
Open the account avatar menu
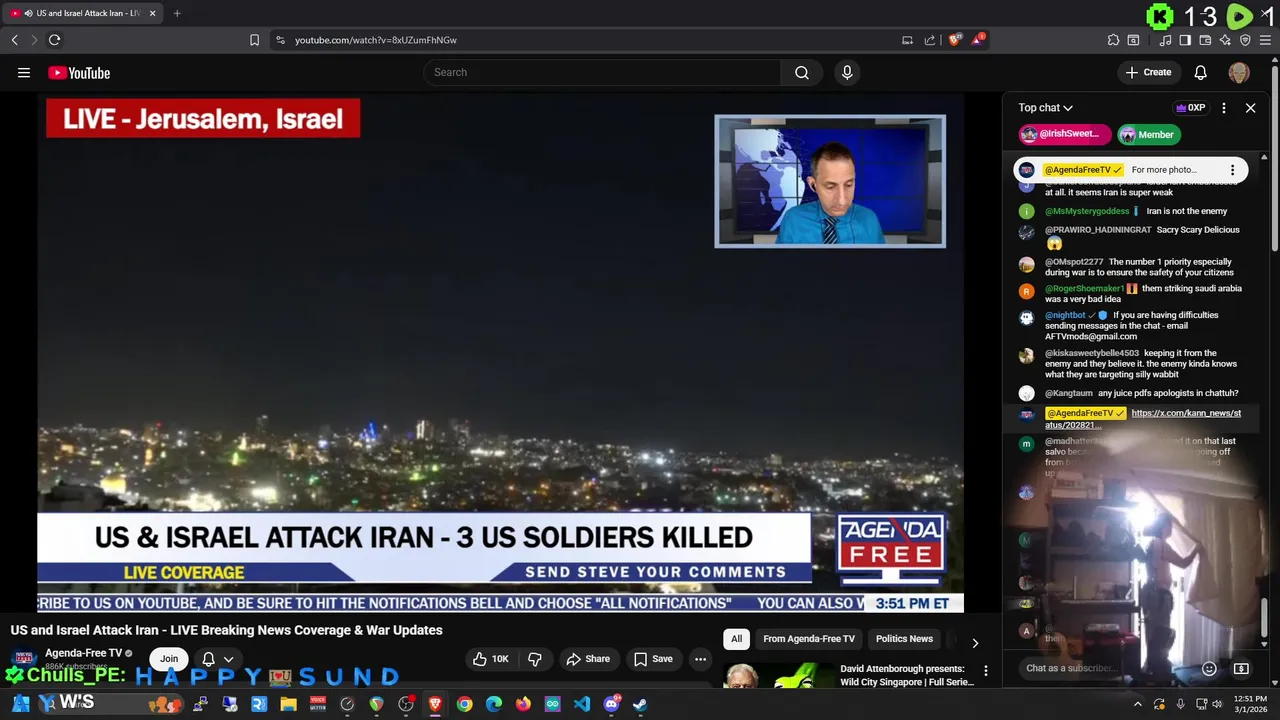point(1239,72)
